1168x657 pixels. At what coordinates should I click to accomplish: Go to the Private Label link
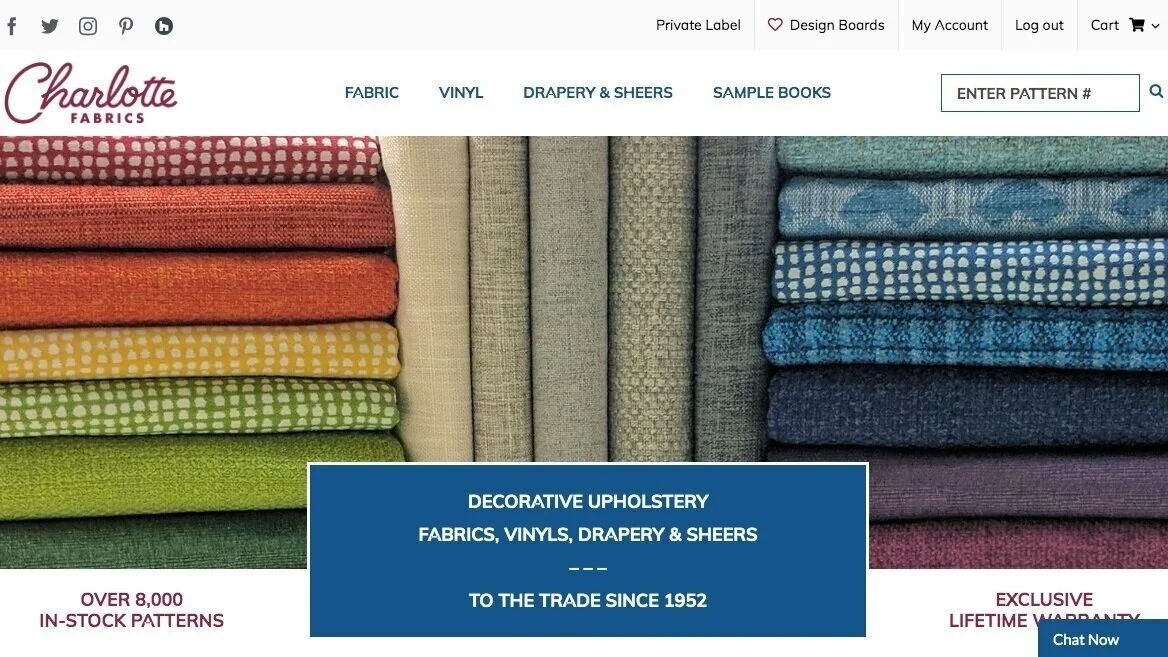(x=698, y=25)
